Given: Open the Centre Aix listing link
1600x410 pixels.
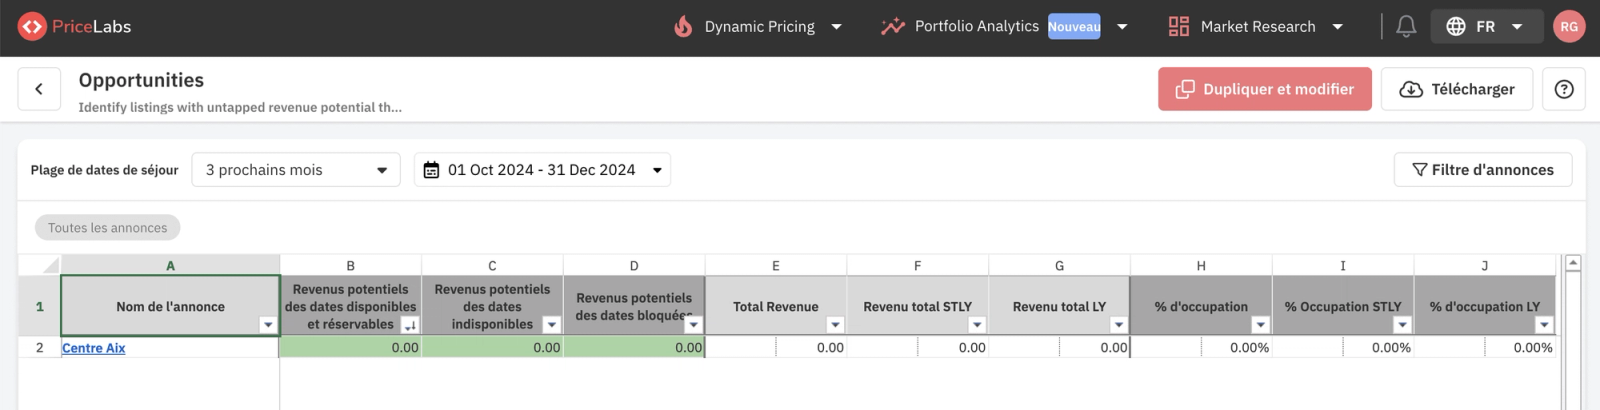Looking at the screenshot, I should point(94,348).
